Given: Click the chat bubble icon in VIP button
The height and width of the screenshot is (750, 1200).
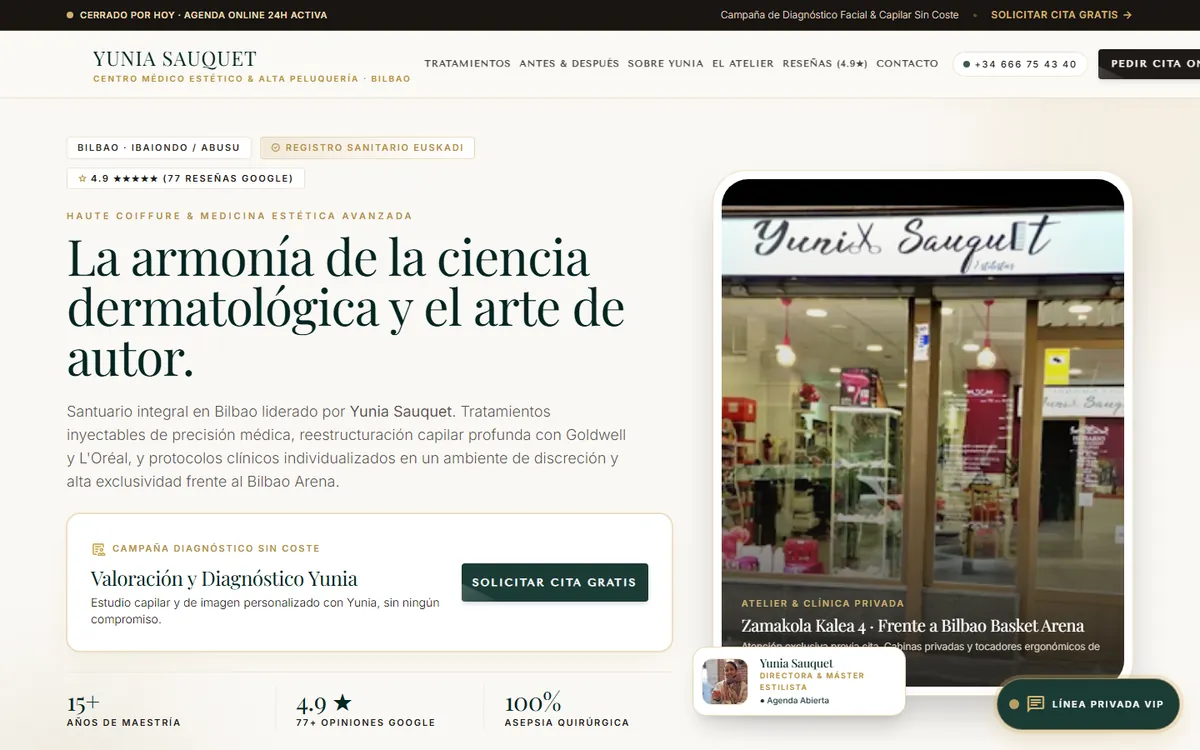Looking at the screenshot, I should coord(1036,704).
